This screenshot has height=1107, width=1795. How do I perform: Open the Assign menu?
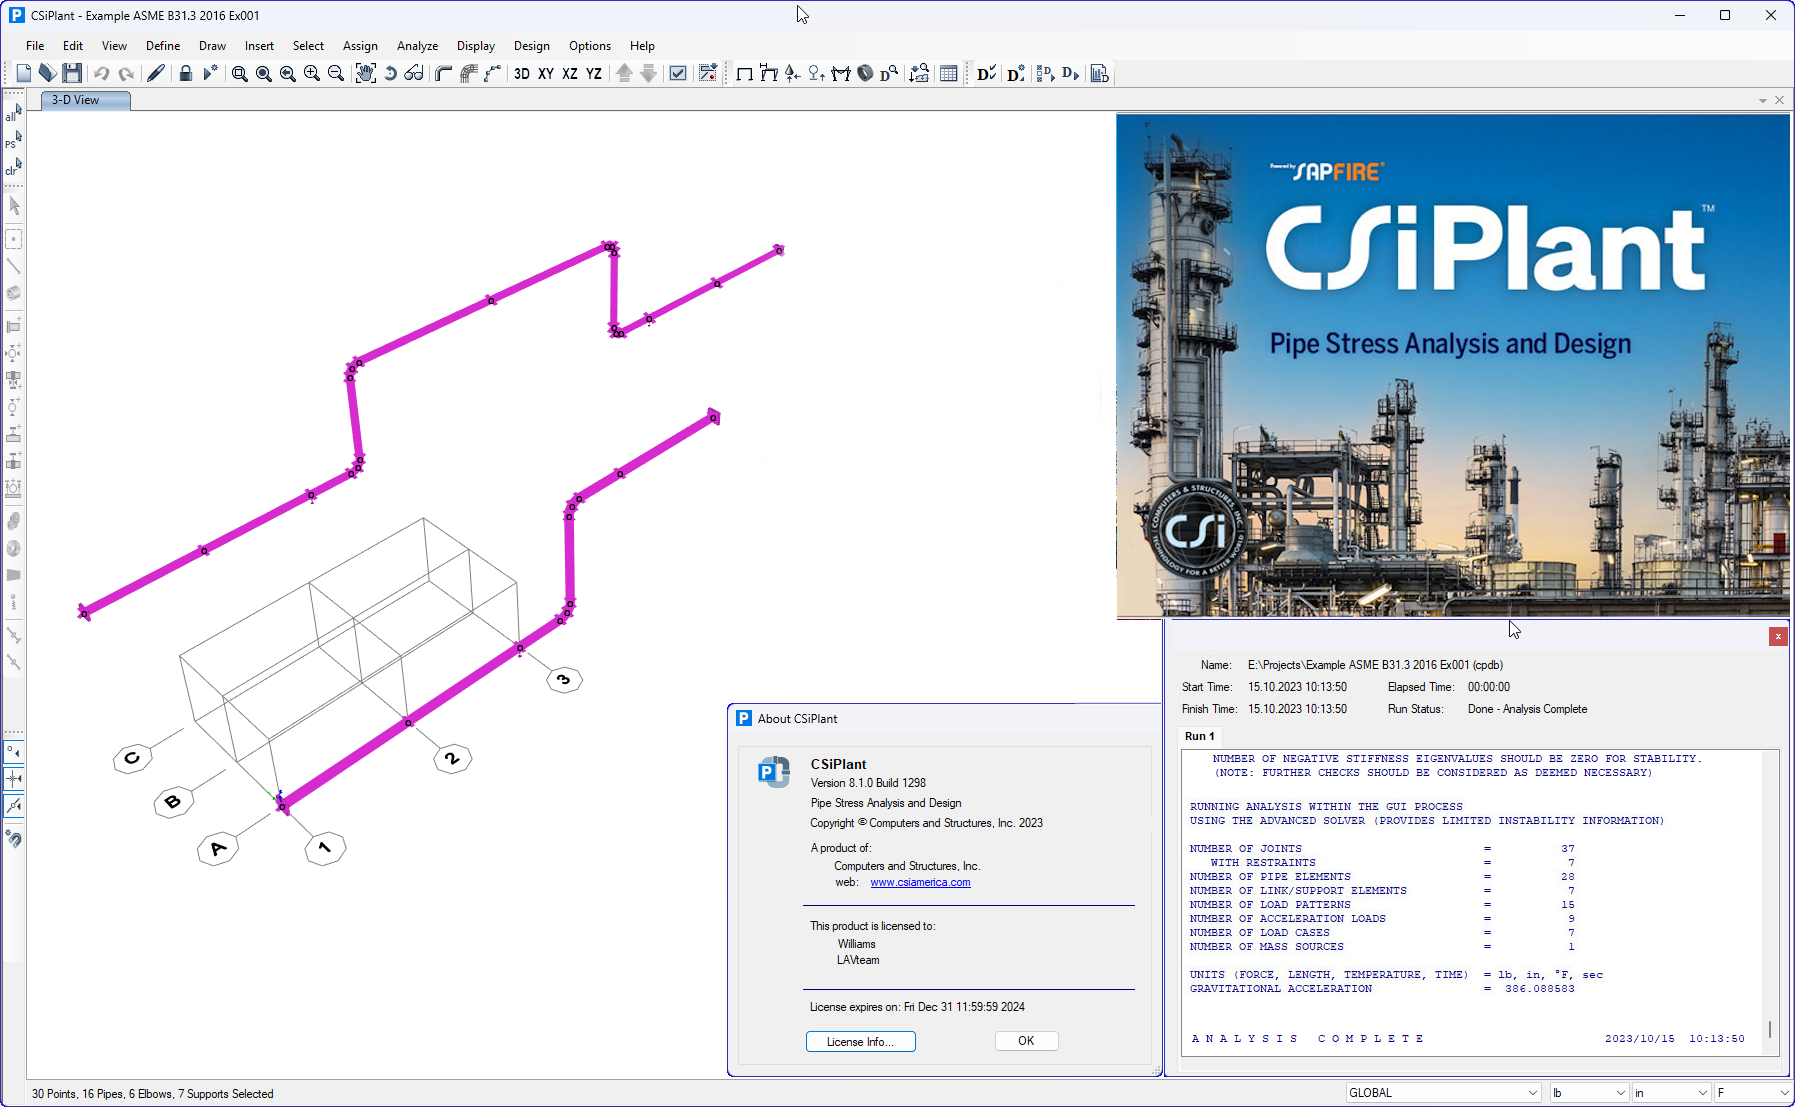point(360,46)
